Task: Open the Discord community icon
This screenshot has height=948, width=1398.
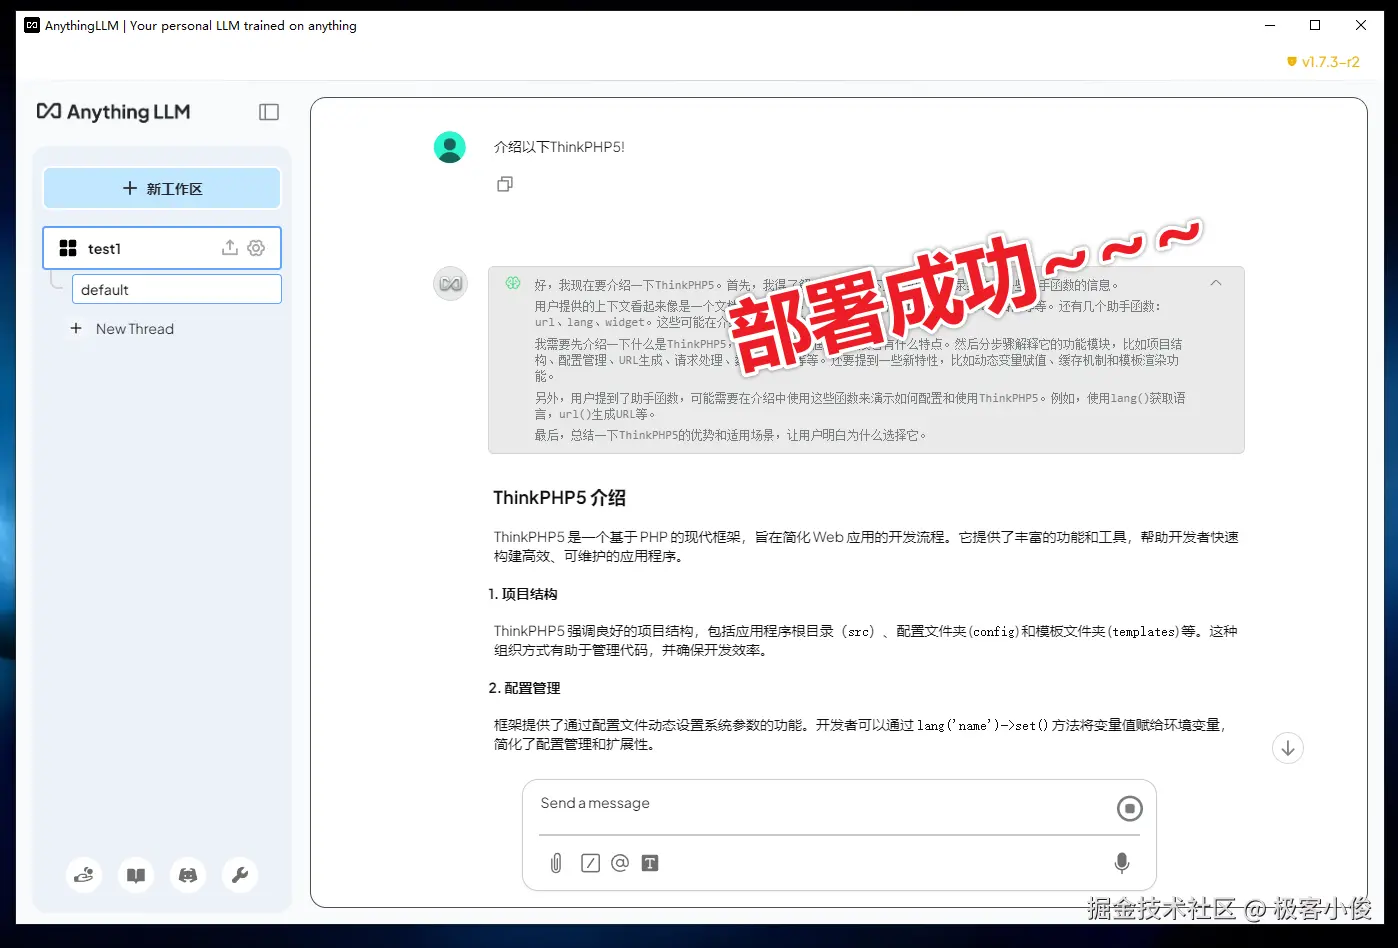Action: click(x=188, y=875)
